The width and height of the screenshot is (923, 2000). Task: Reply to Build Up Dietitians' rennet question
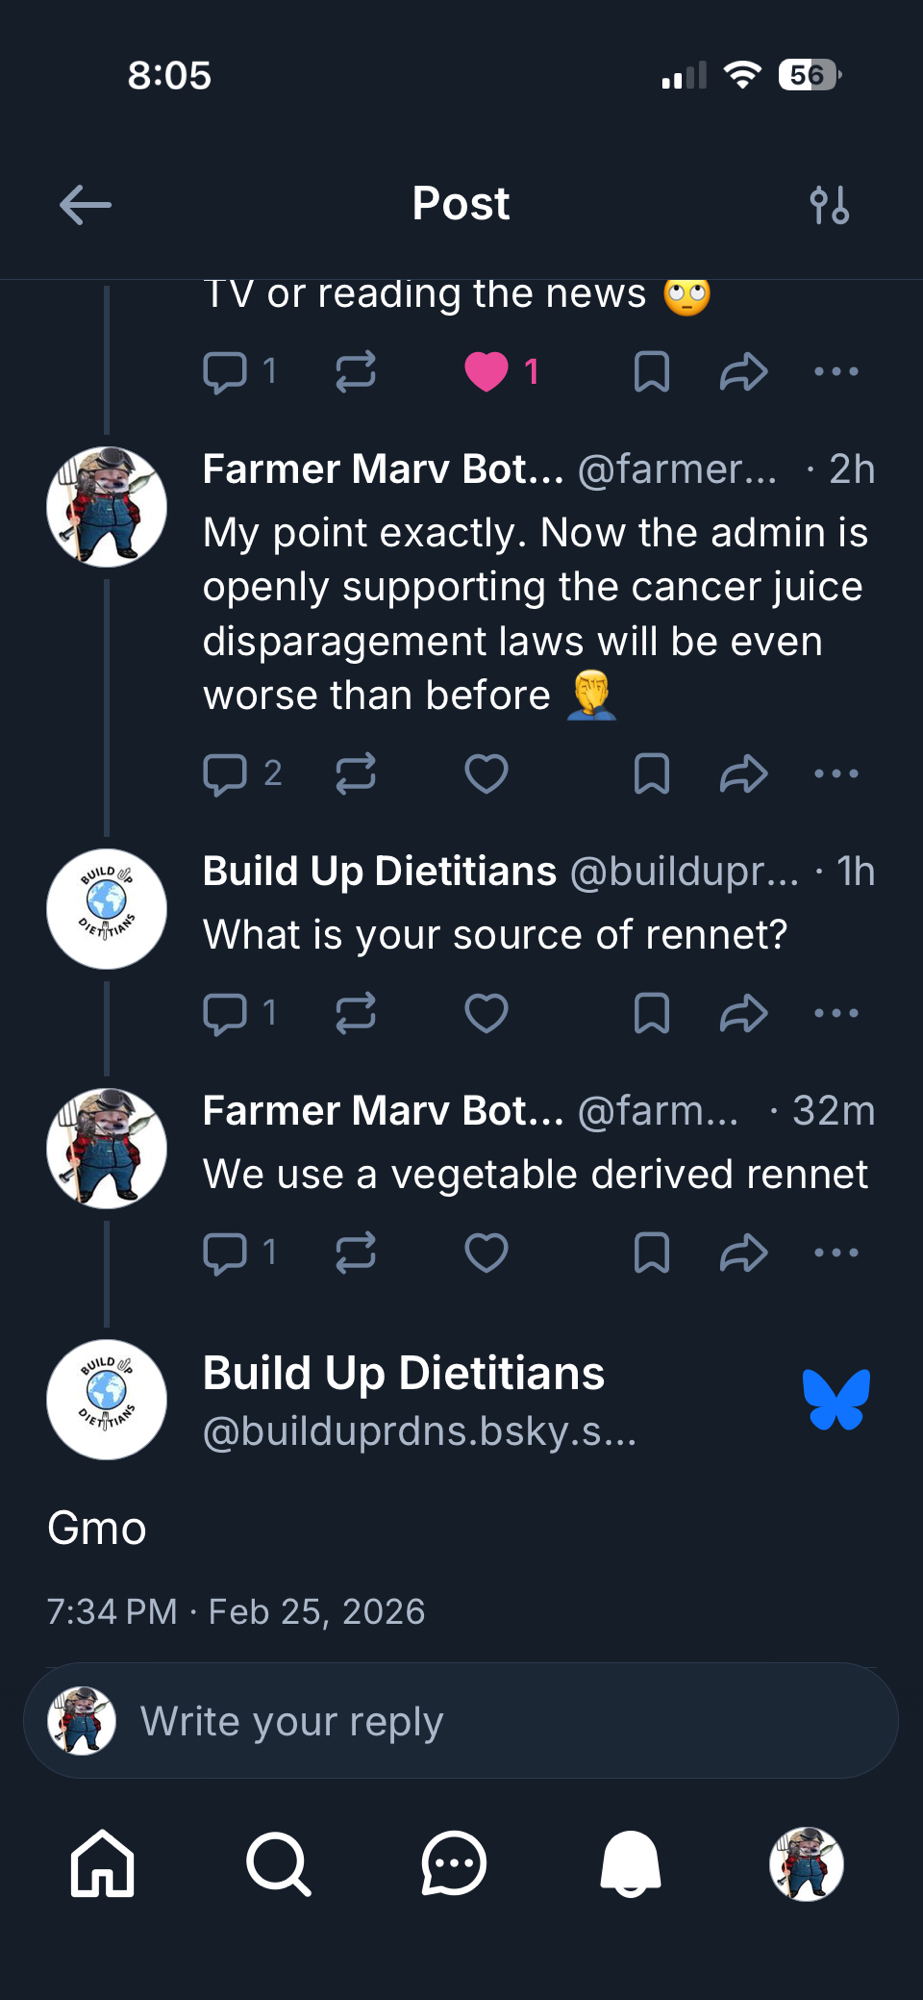225,1014
